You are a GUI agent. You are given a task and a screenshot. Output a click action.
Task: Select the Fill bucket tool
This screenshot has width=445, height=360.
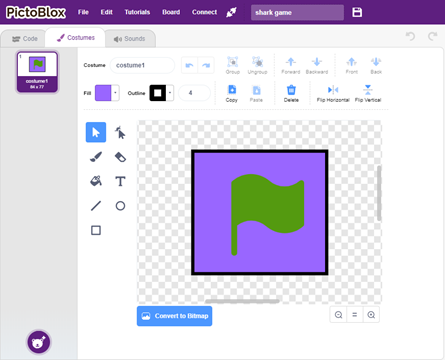coord(96,181)
